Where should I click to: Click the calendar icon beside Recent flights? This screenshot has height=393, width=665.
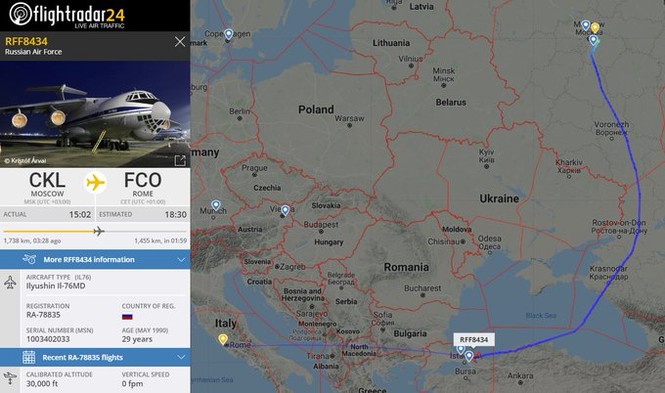coord(29,357)
